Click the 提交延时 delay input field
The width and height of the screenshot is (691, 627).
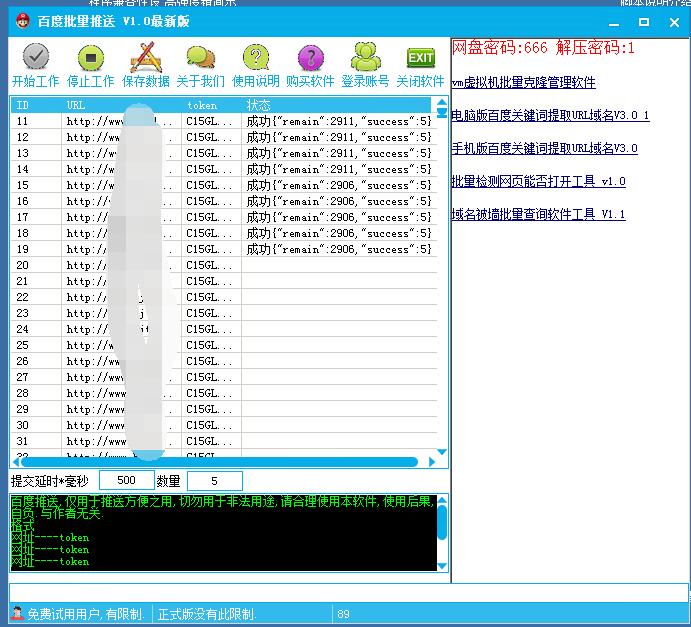[127, 481]
